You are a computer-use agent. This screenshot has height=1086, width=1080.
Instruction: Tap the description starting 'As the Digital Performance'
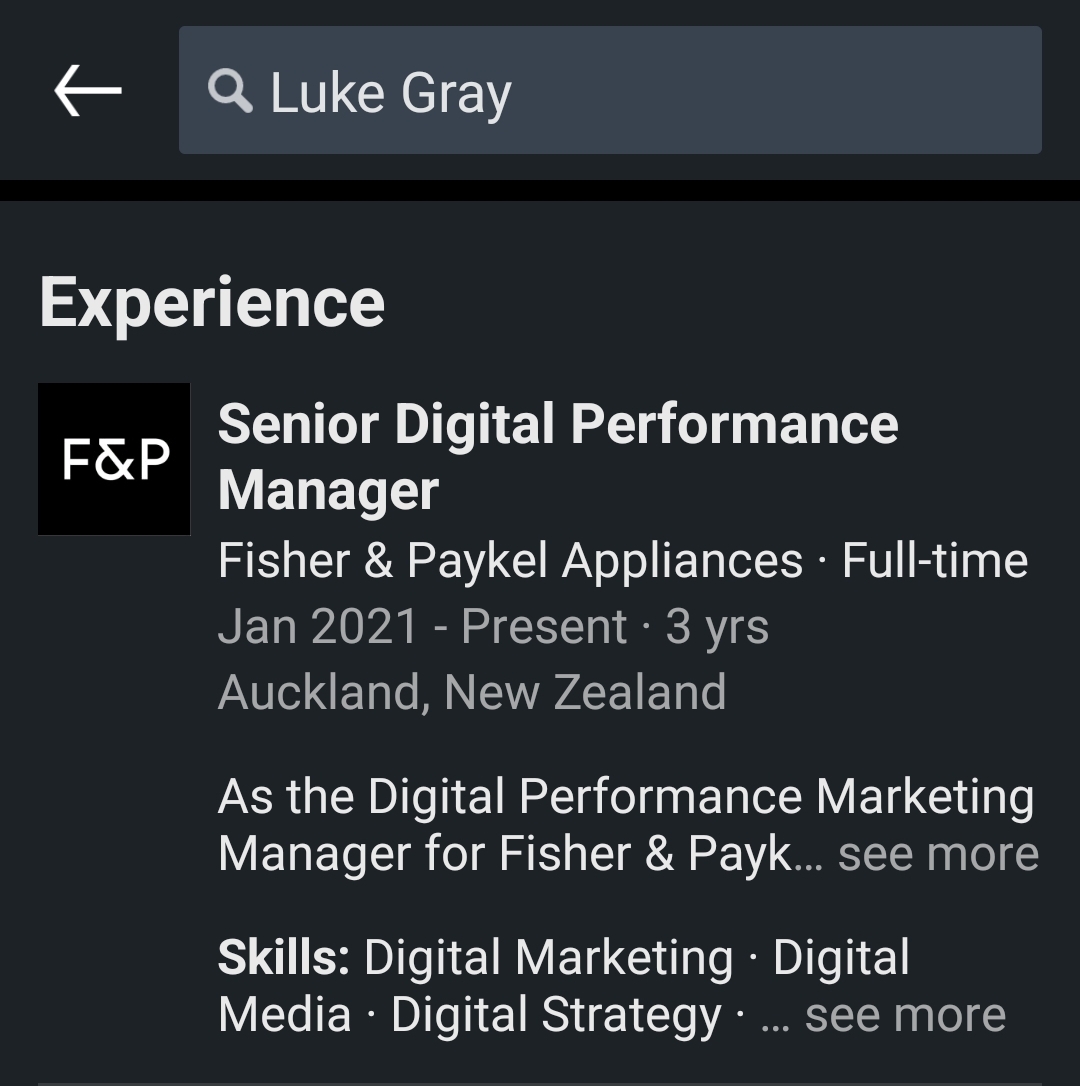point(625,797)
